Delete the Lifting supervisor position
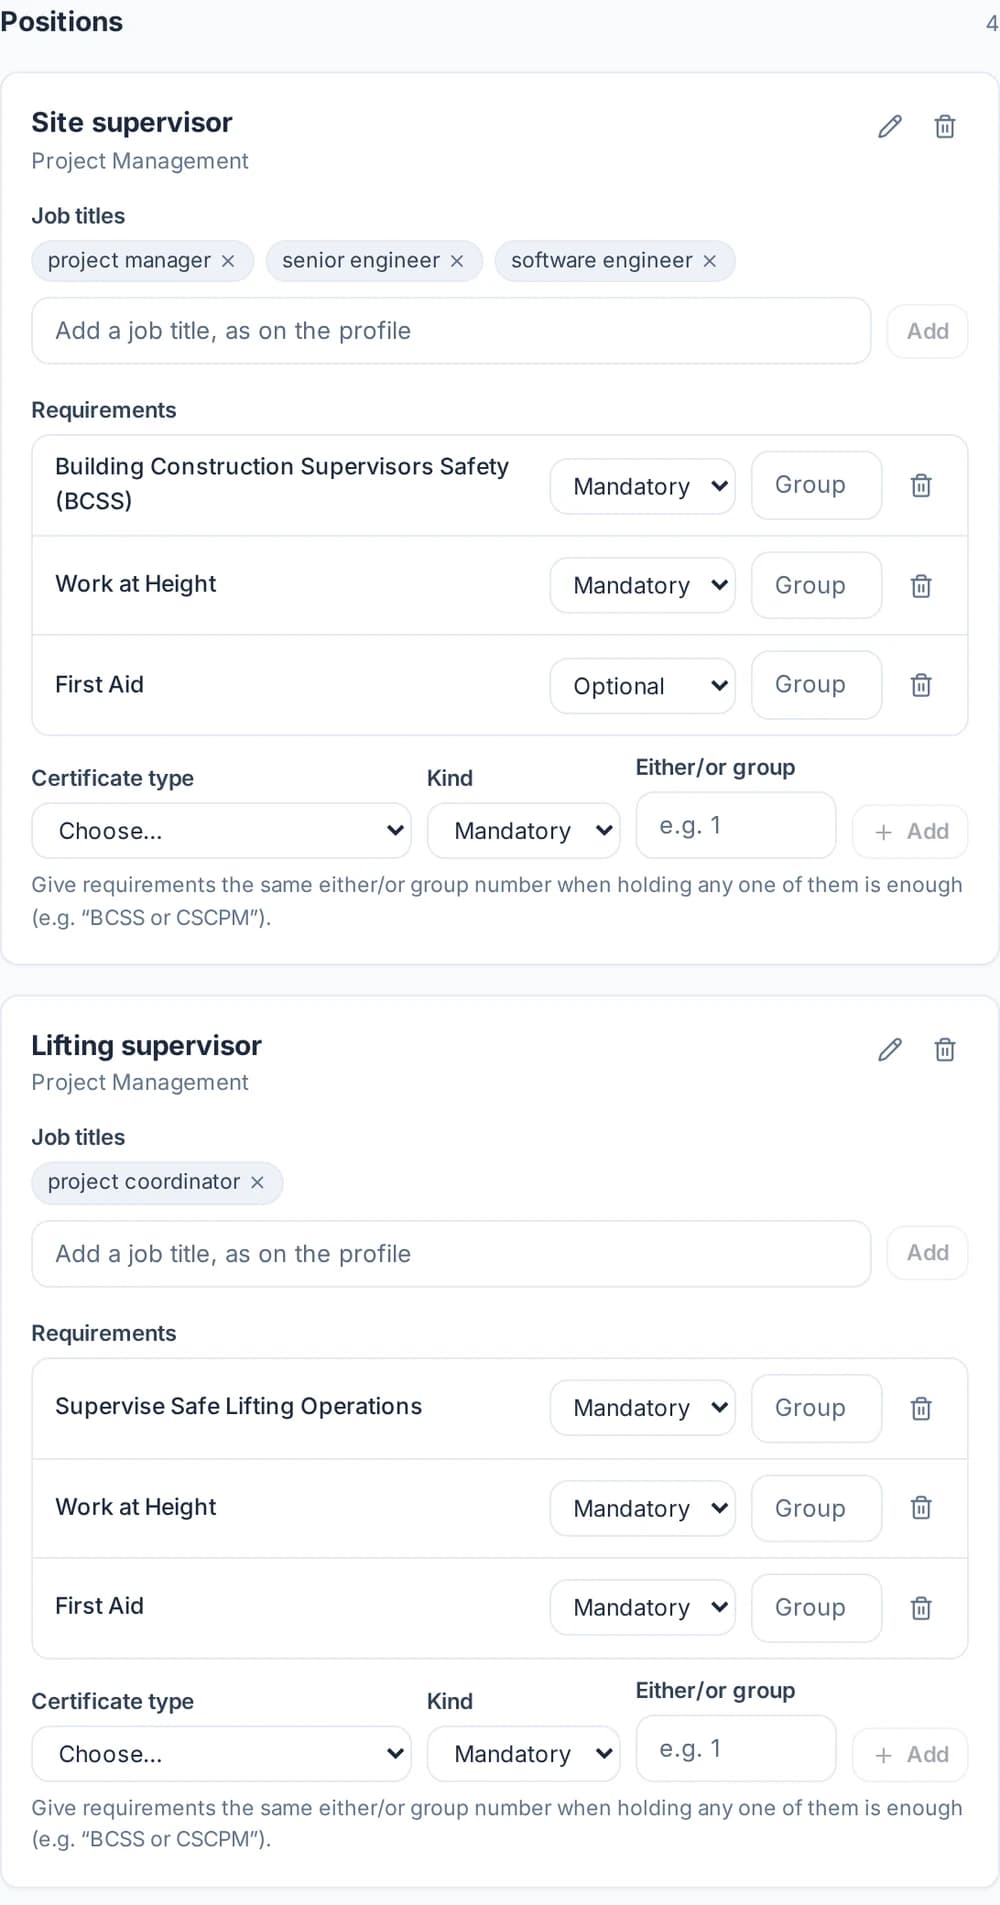 coord(945,1050)
